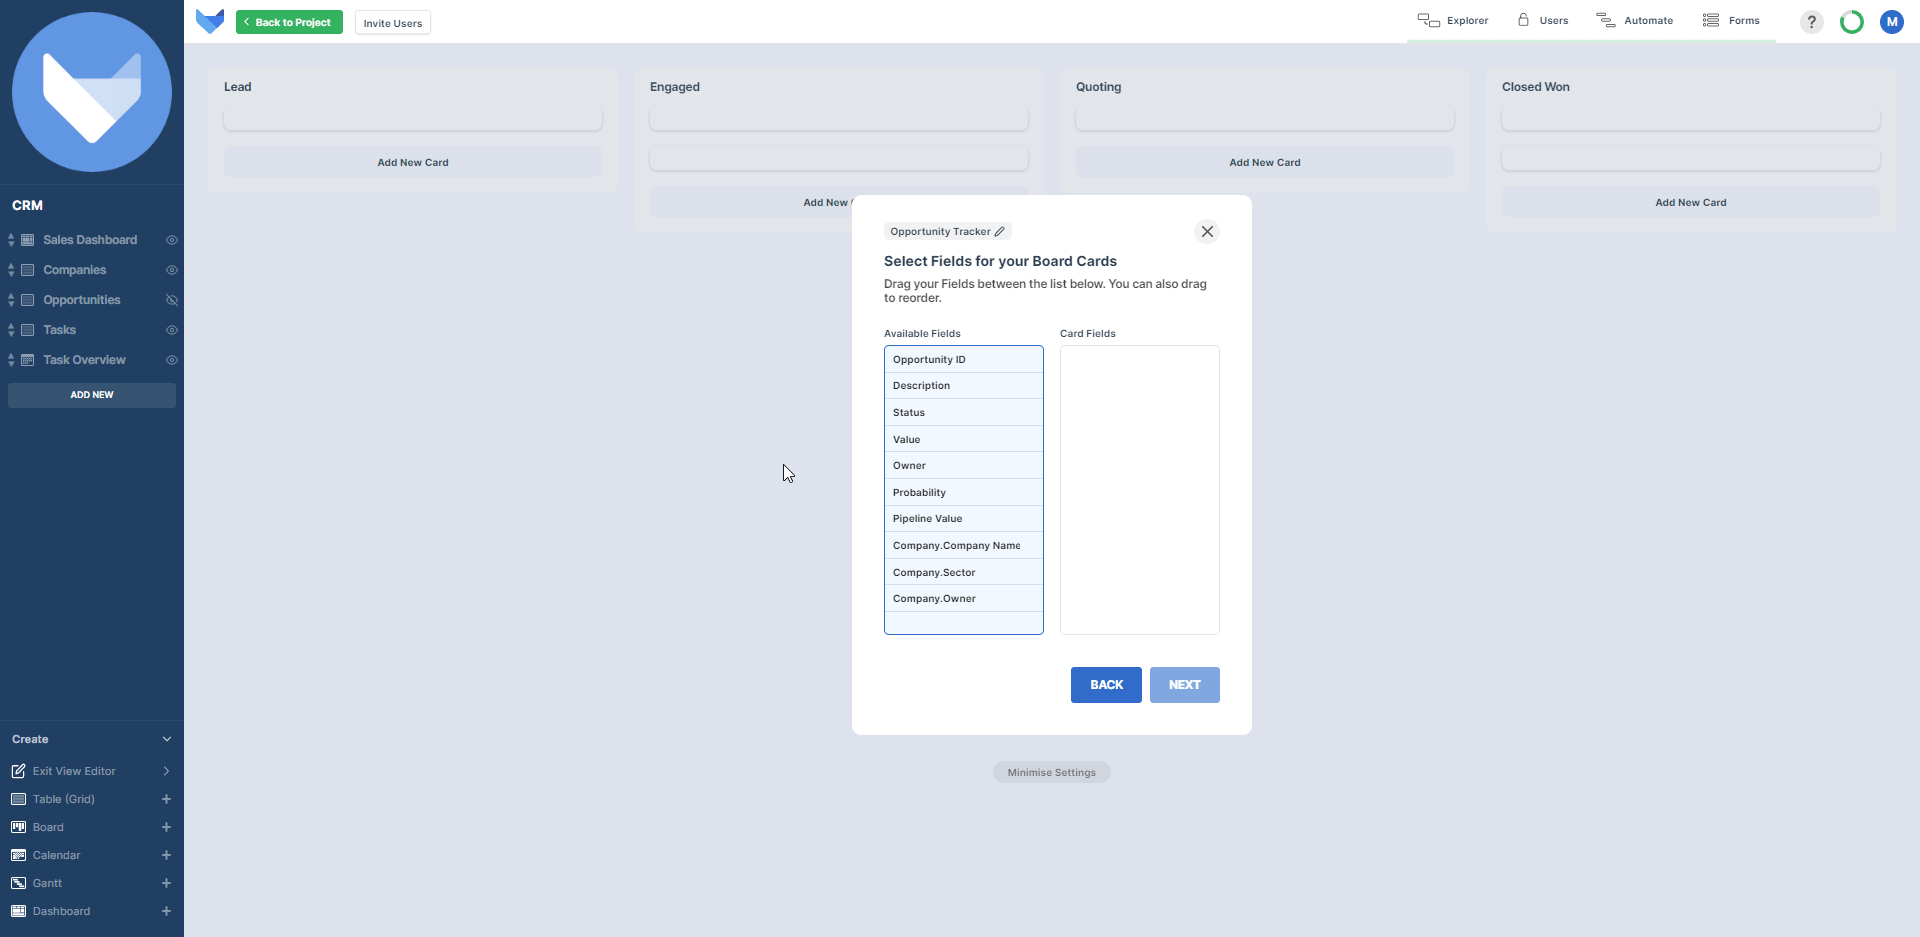Toggle visibility of Sales Dashboard

pos(172,240)
